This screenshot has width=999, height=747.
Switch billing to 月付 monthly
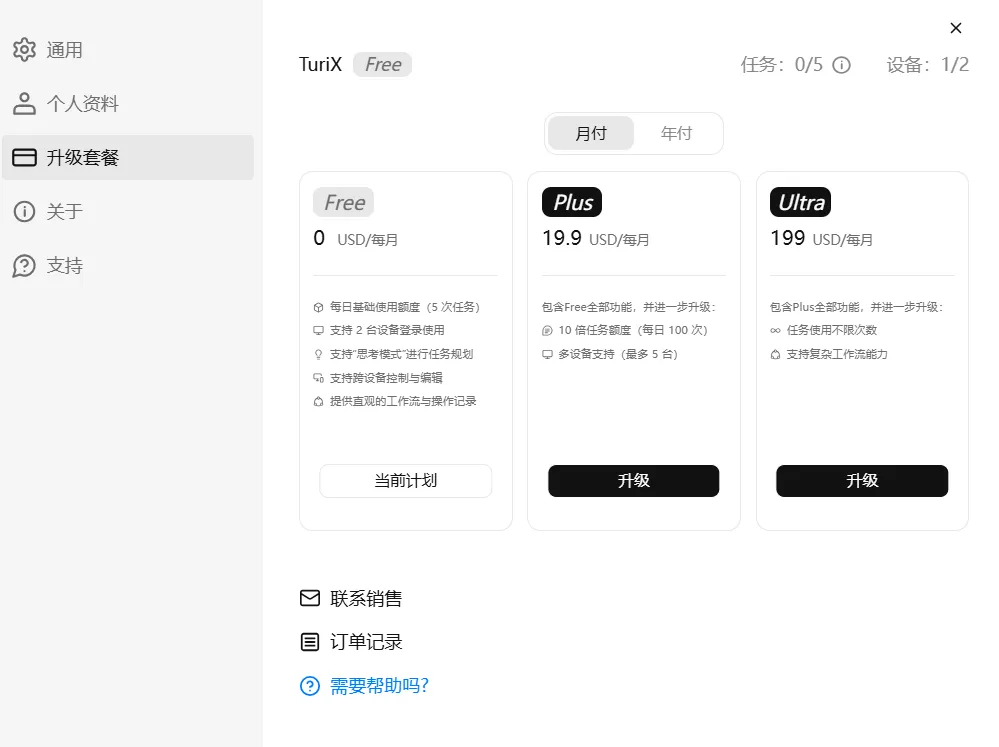591,133
